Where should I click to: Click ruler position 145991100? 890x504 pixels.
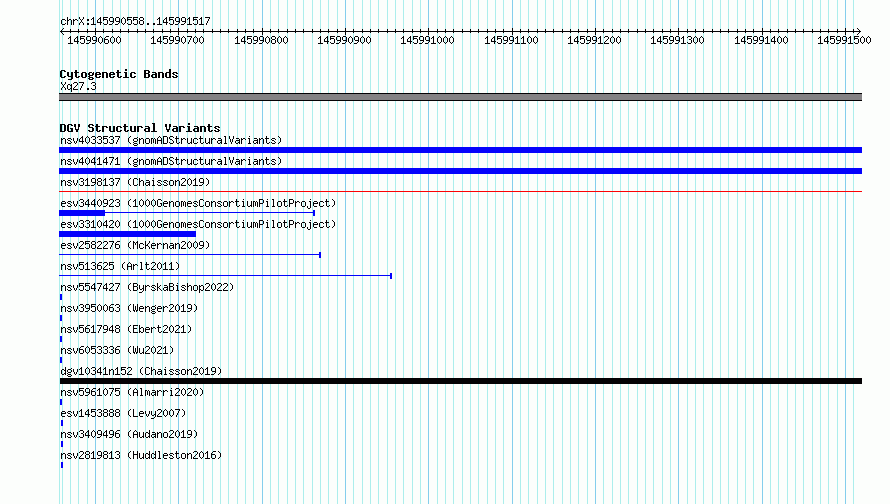tap(511, 40)
